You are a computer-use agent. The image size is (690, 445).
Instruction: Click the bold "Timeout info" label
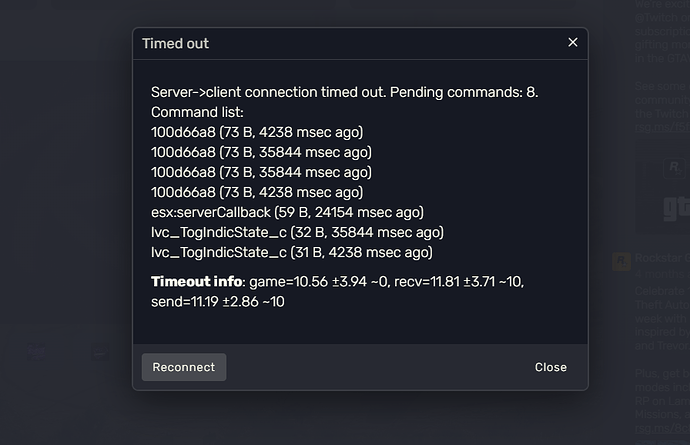click(196, 281)
